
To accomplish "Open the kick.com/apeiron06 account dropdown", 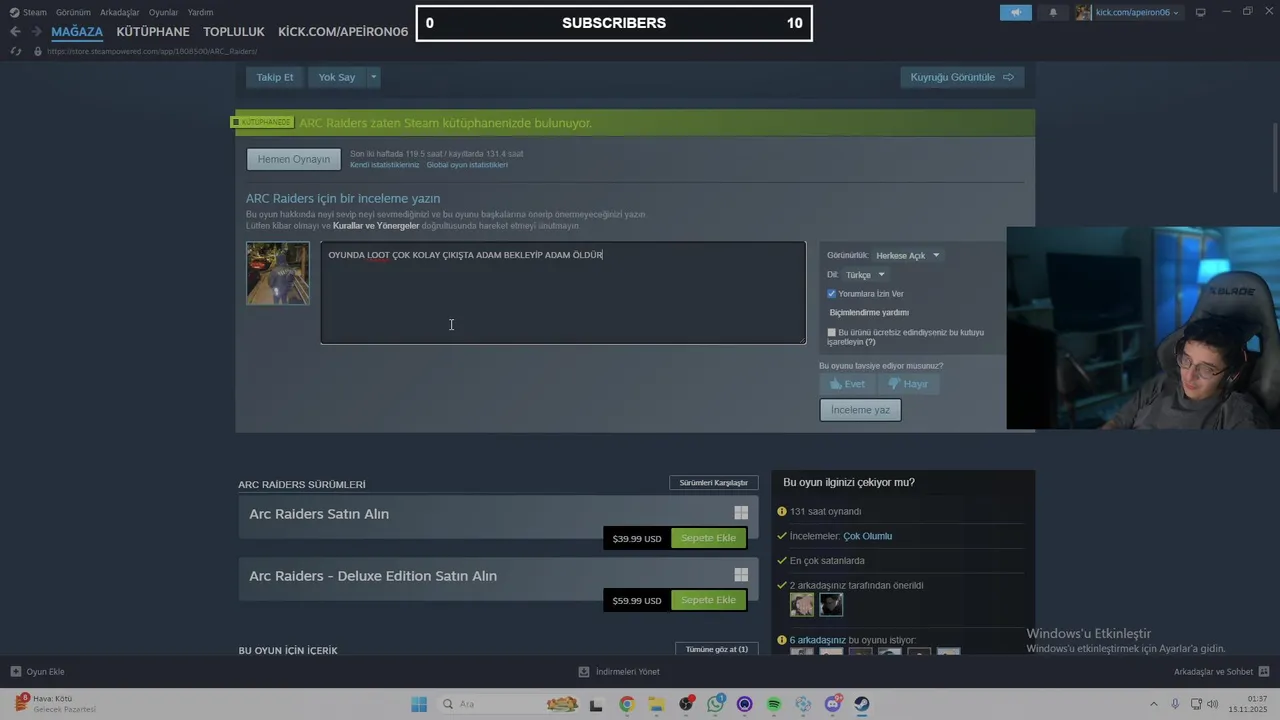I will click(x=1138, y=12).
